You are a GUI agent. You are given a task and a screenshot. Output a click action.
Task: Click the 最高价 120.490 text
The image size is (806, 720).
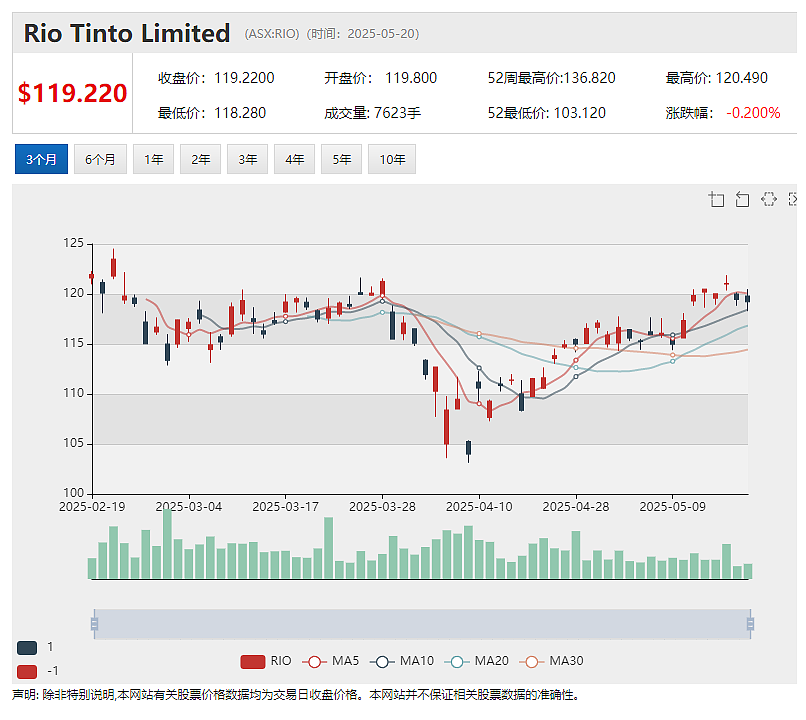[x=717, y=78]
